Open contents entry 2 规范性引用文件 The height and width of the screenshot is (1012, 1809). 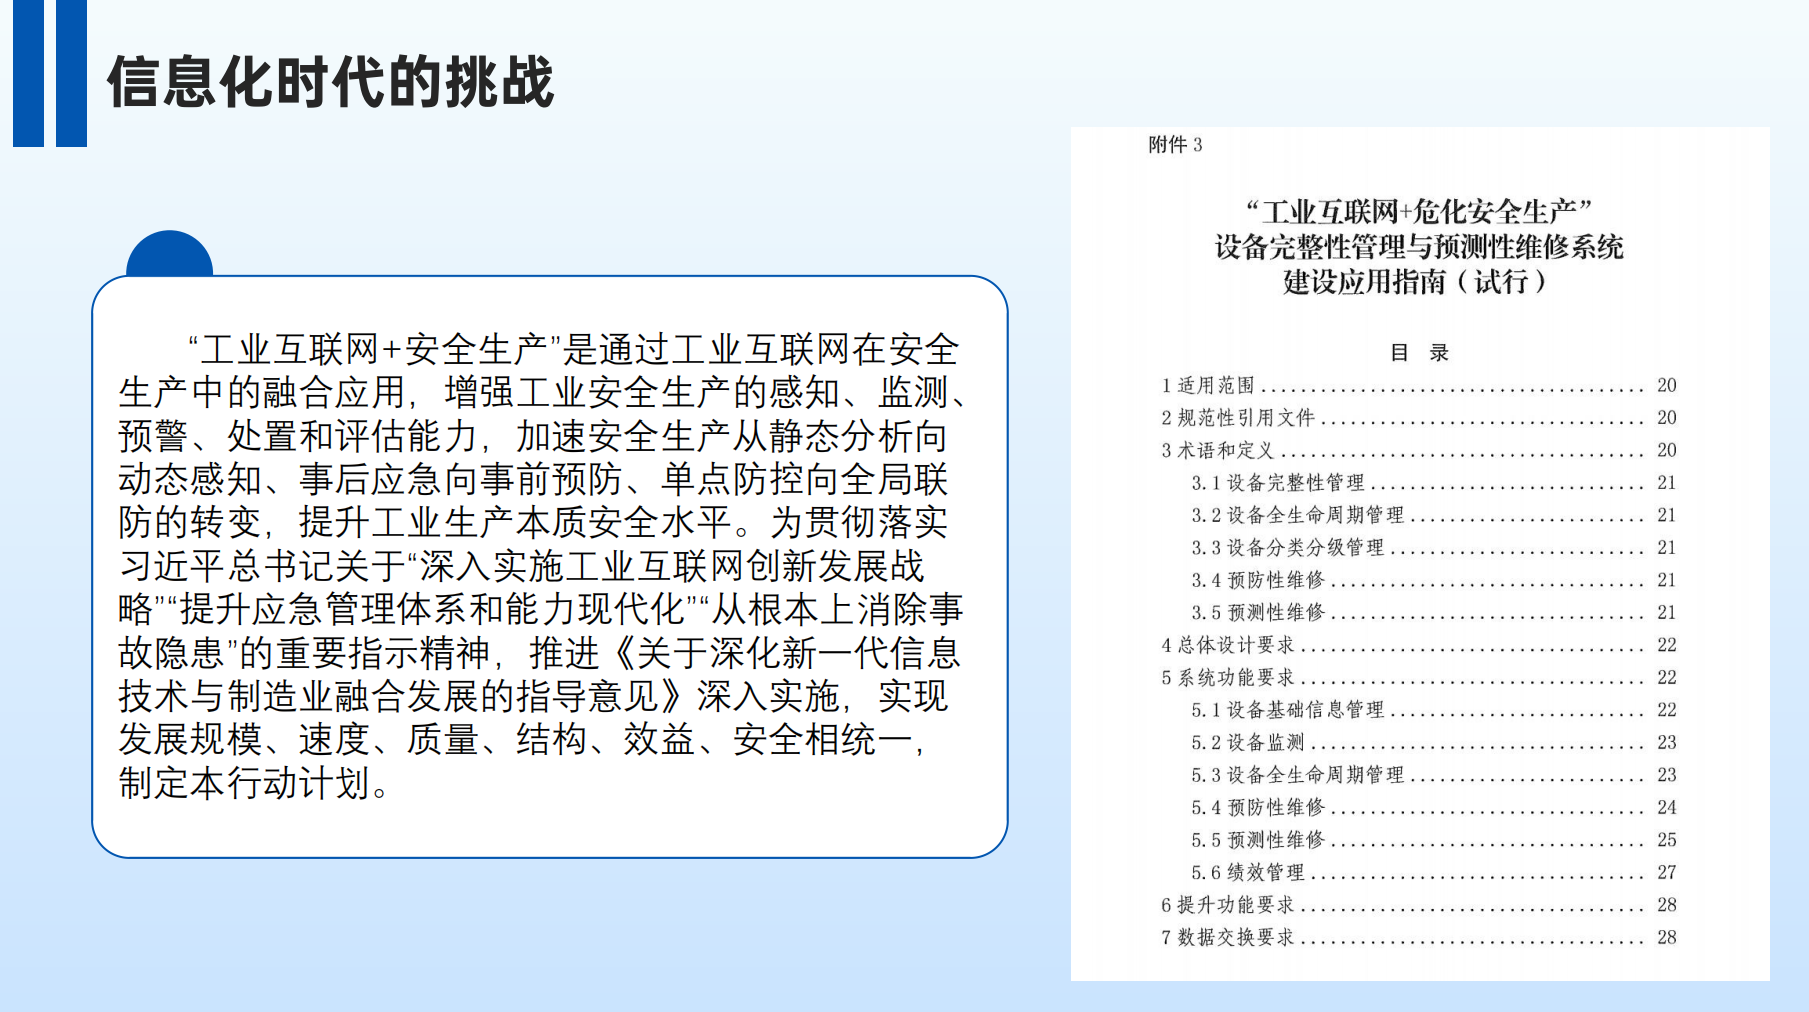coord(1419,417)
